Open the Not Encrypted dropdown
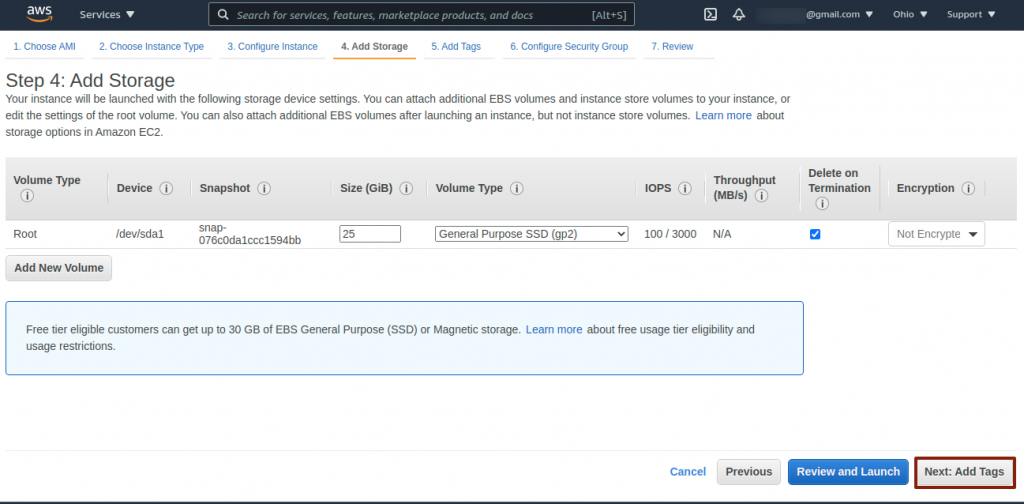1024x504 pixels. [936, 234]
